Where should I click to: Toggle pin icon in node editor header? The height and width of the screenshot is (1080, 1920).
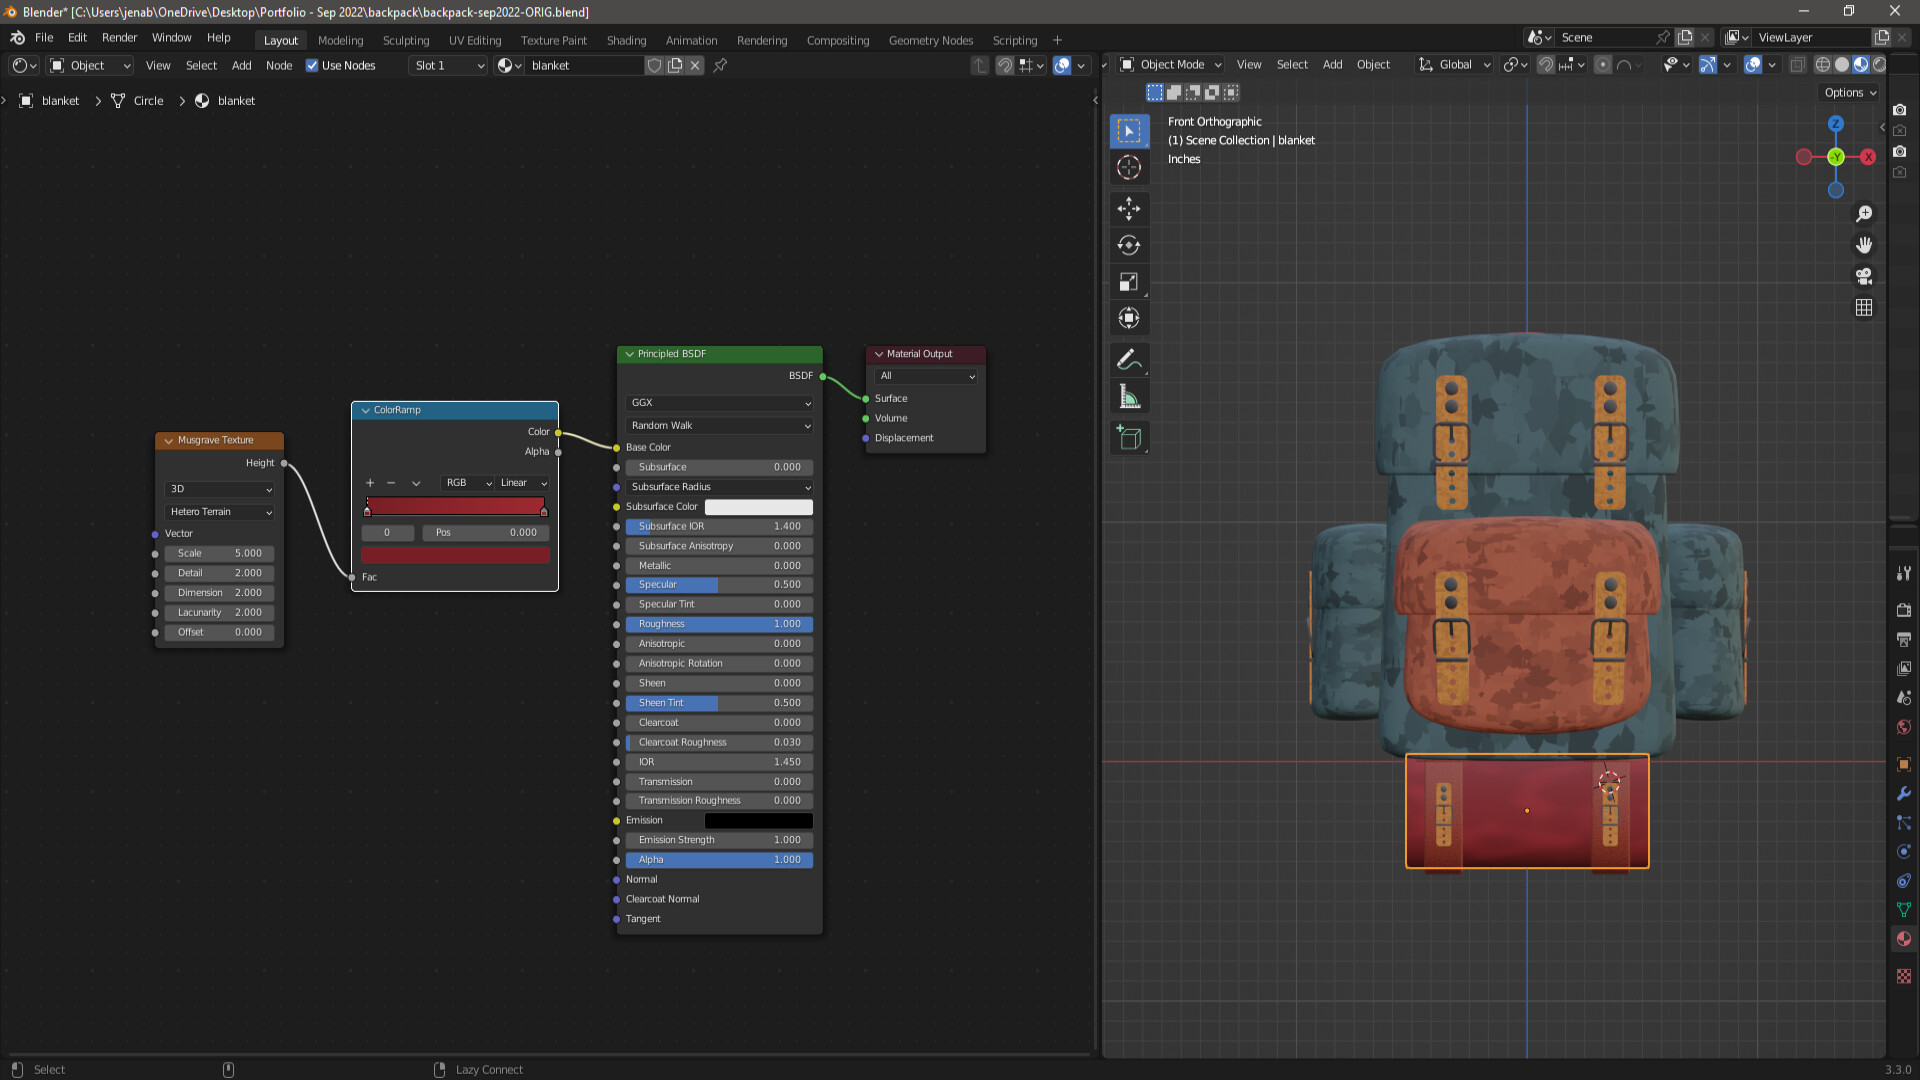point(720,66)
